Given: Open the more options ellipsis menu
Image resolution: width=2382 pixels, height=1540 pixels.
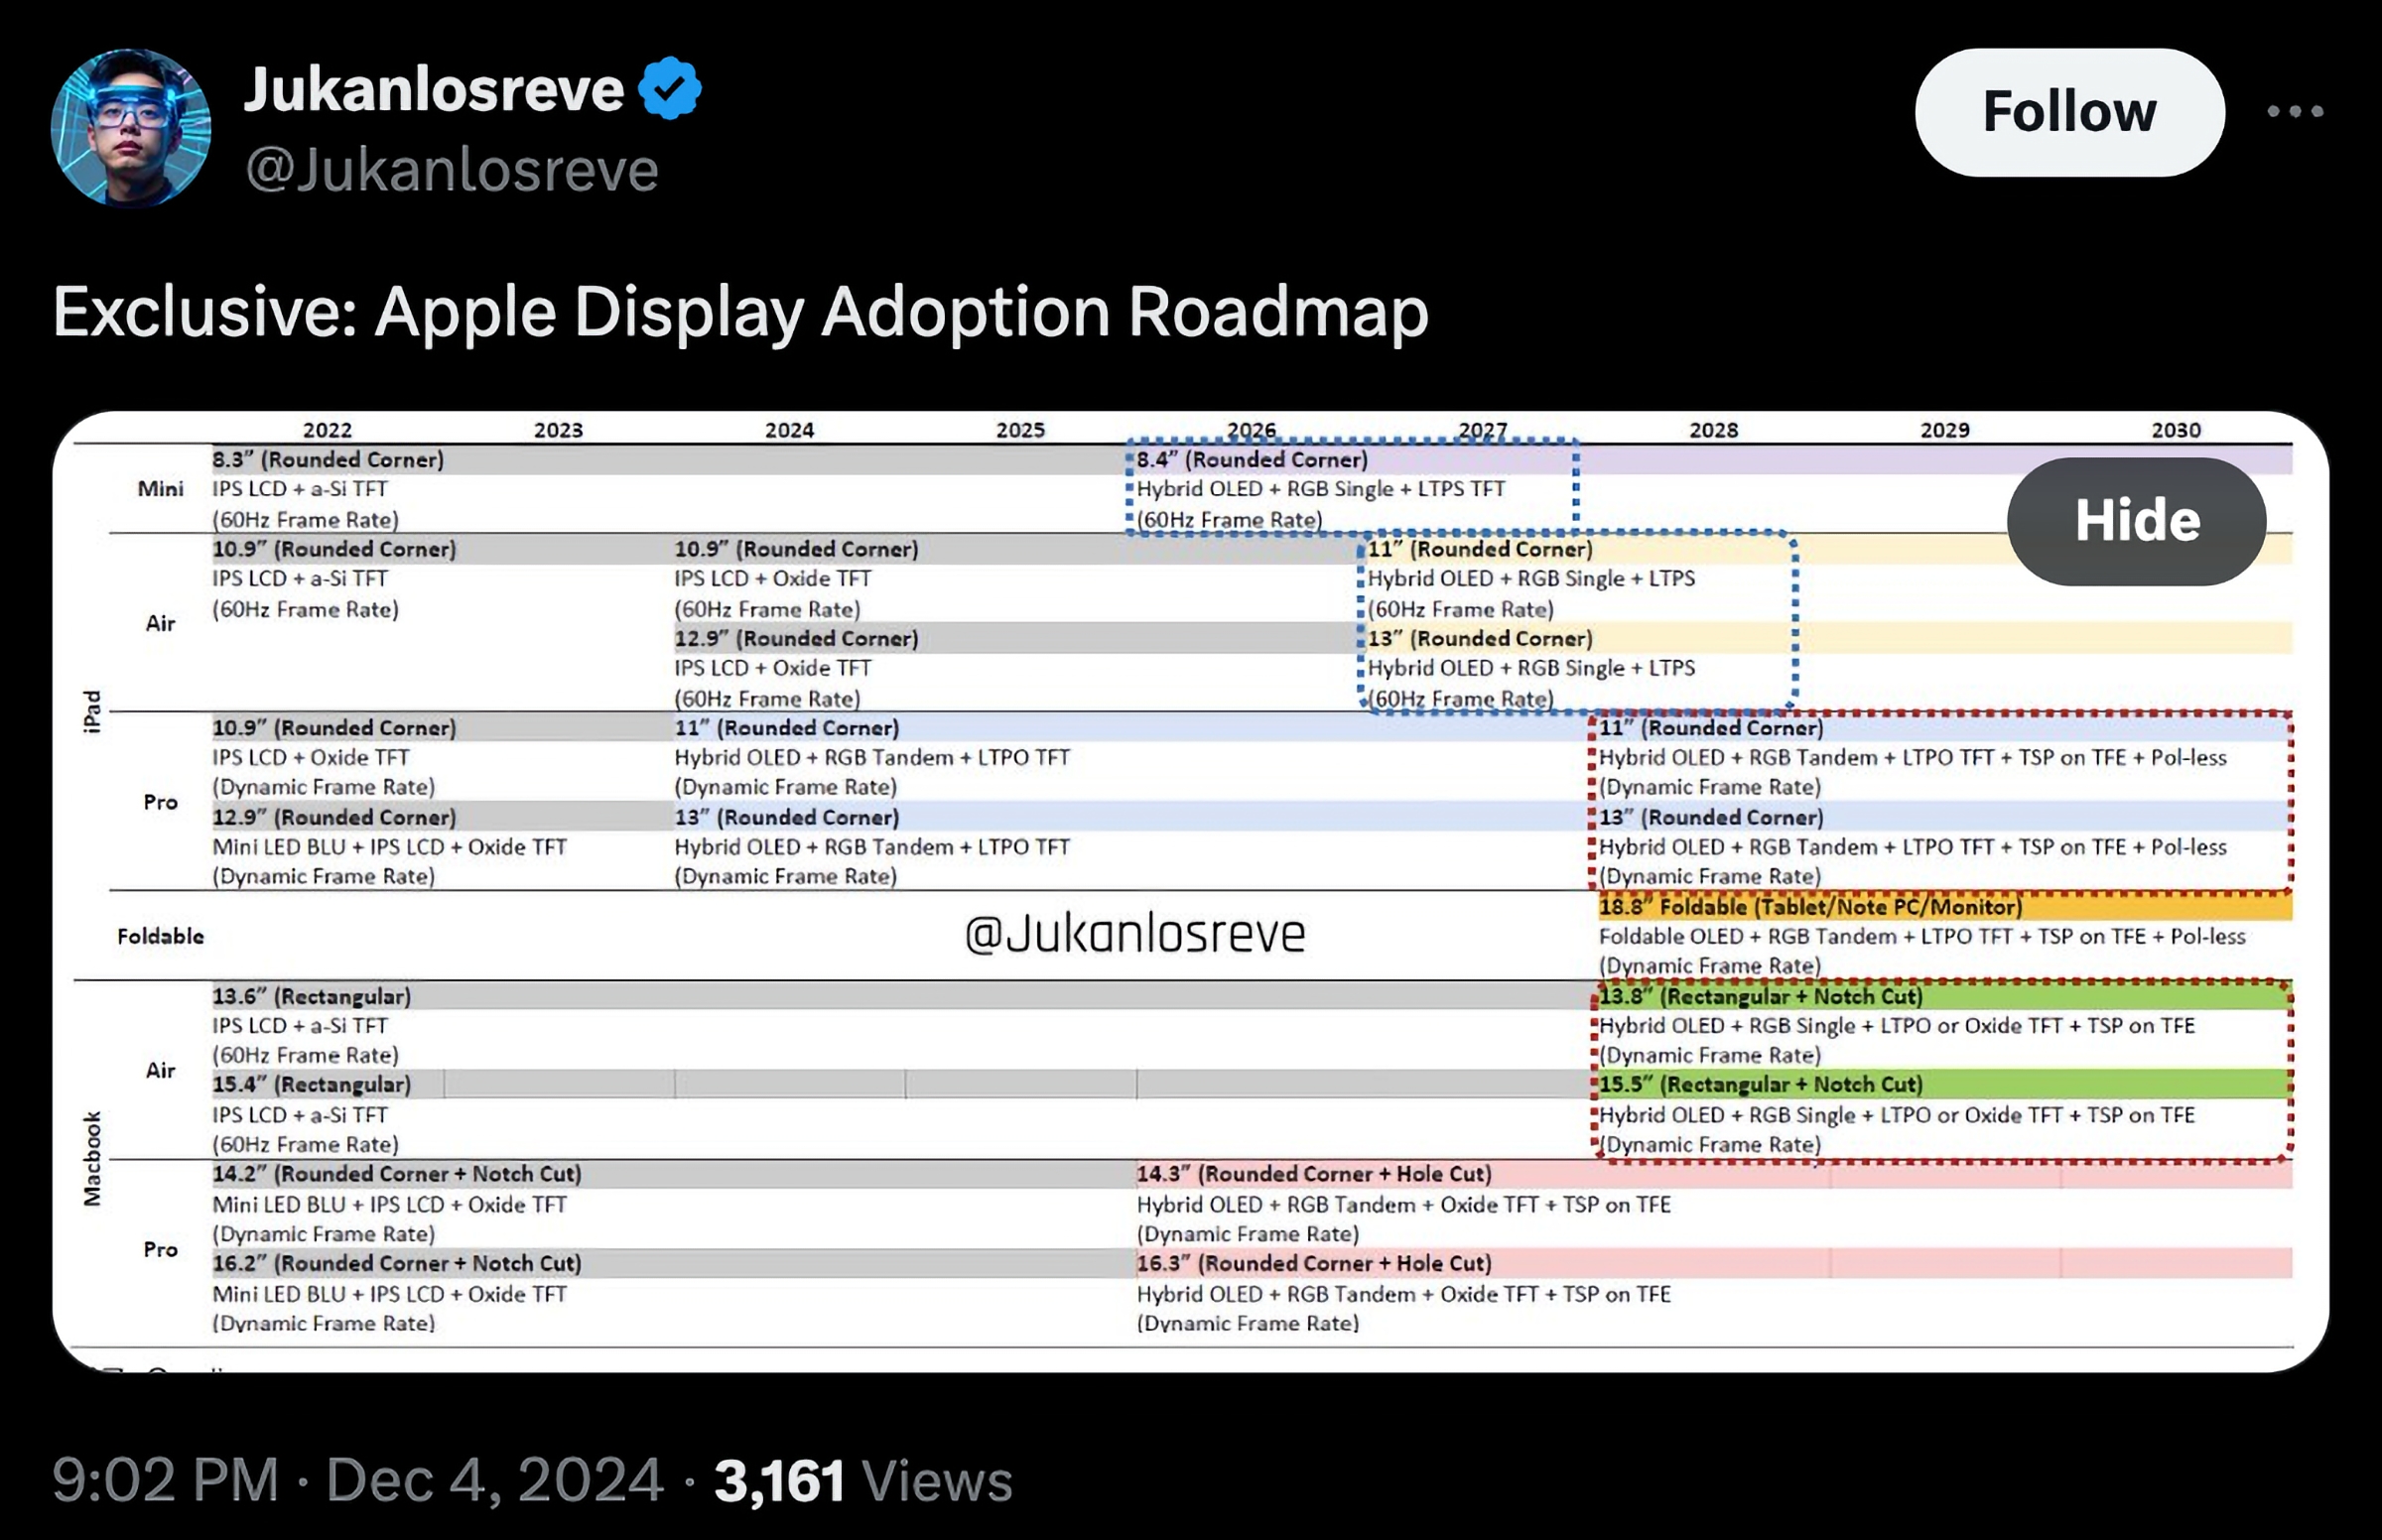Looking at the screenshot, I should click(2296, 111).
